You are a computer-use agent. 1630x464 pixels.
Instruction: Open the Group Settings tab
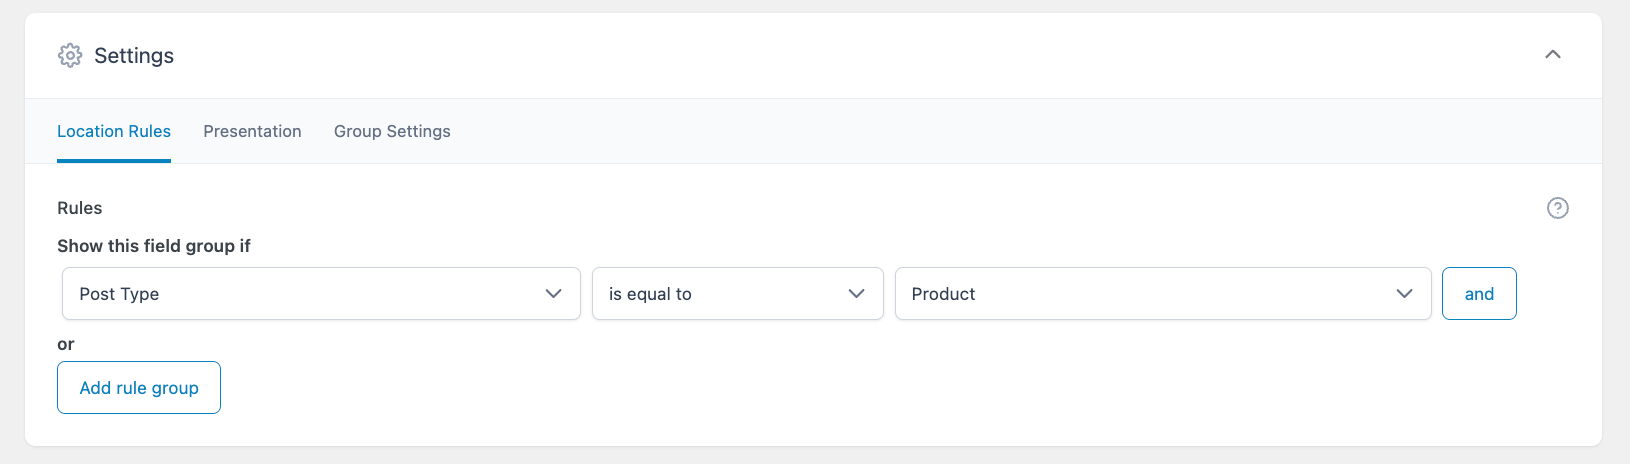click(392, 131)
